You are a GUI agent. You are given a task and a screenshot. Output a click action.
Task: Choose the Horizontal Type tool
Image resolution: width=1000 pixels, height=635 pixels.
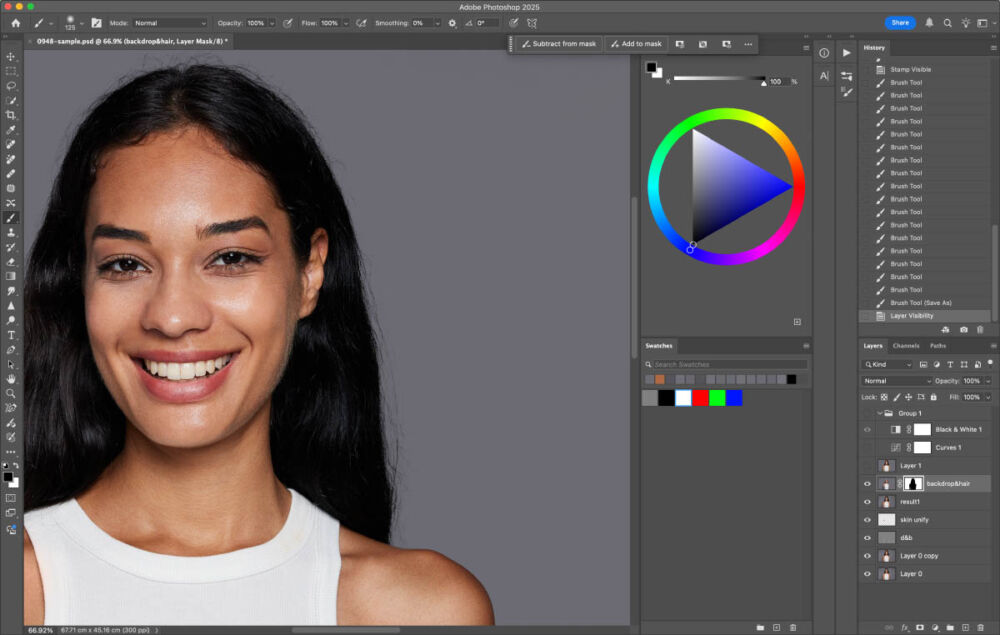(12, 337)
